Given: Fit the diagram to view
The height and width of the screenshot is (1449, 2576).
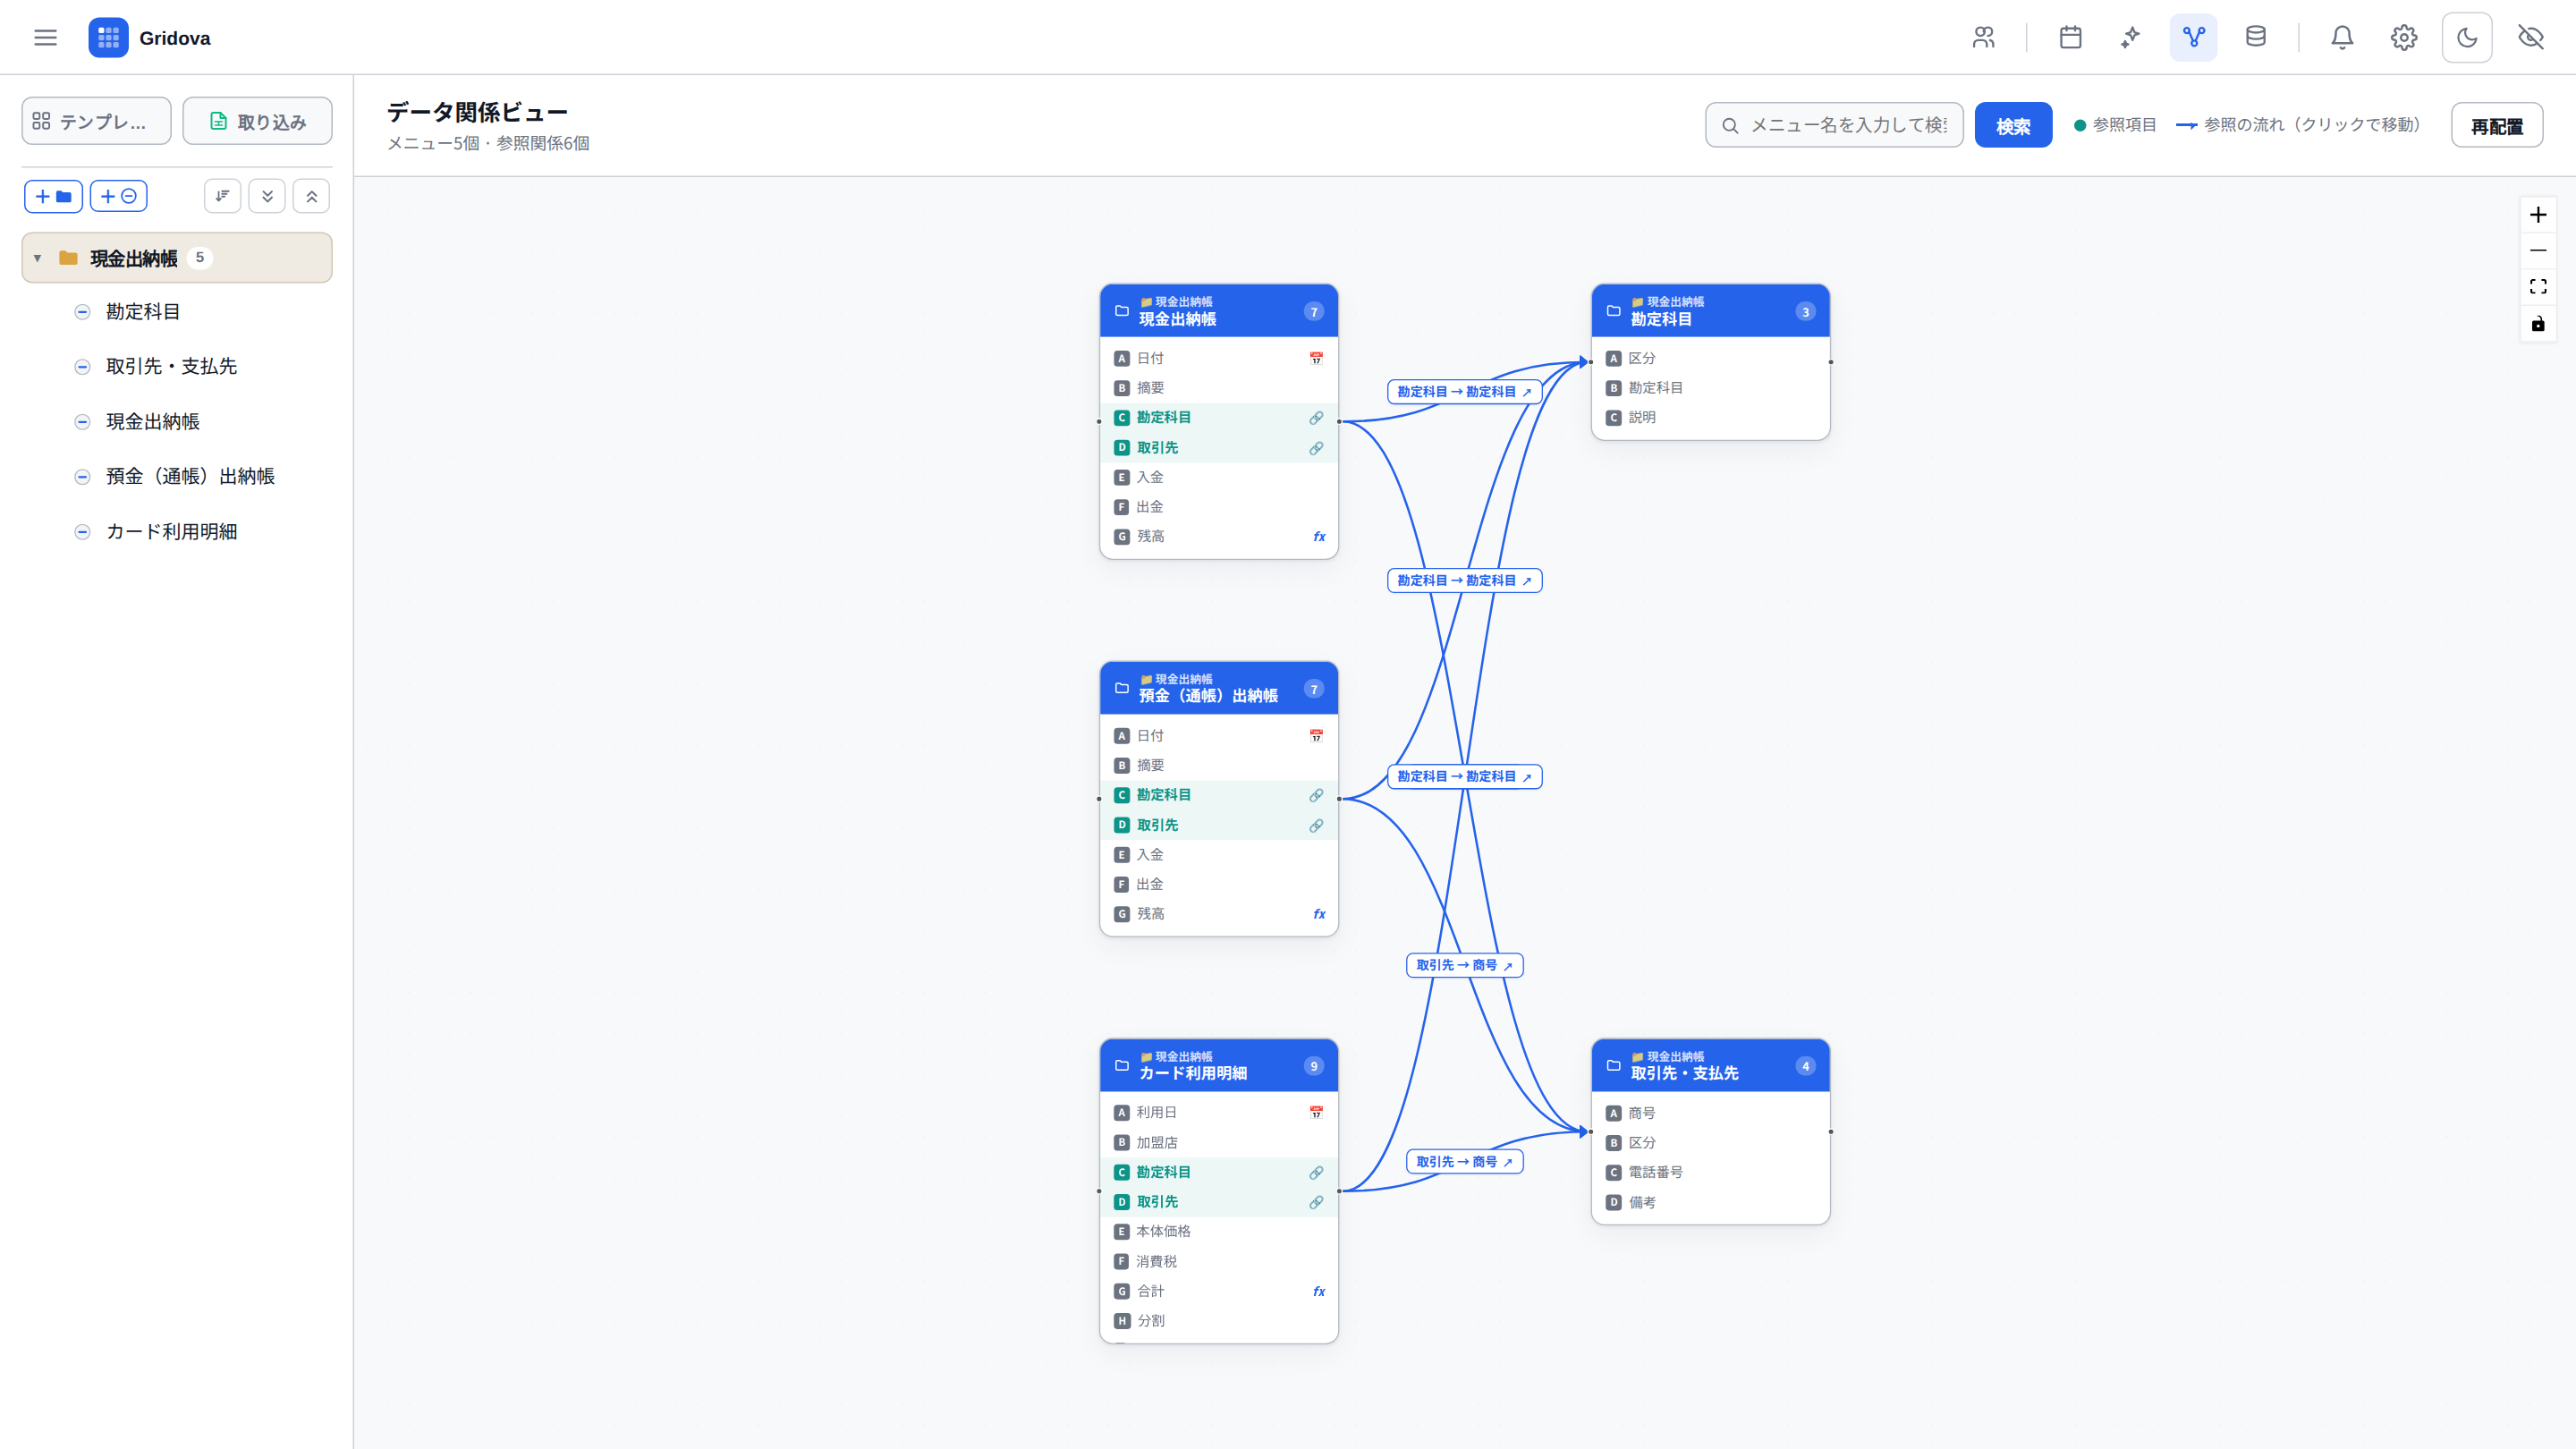Looking at the screenshot, I should (x=2538, y=287).
